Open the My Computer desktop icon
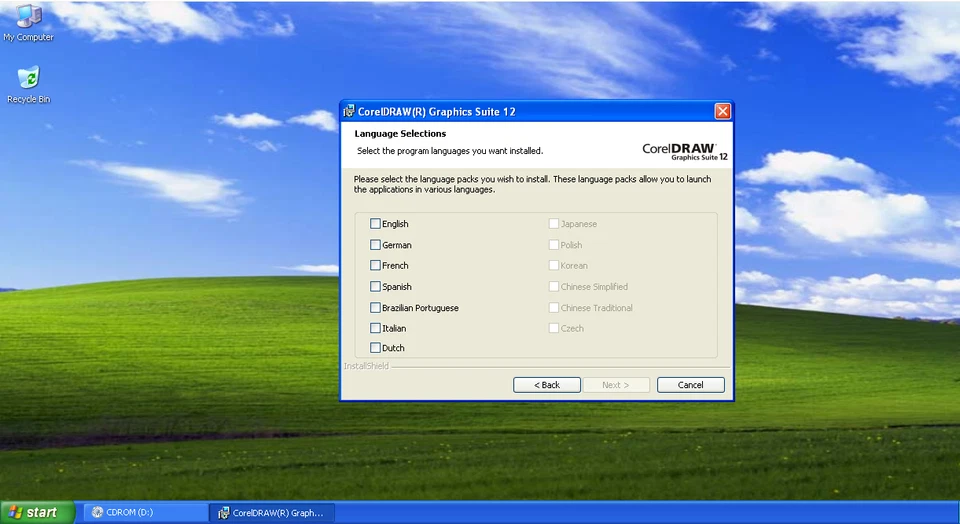Screen dimensions: 960x524 (28, 23)
